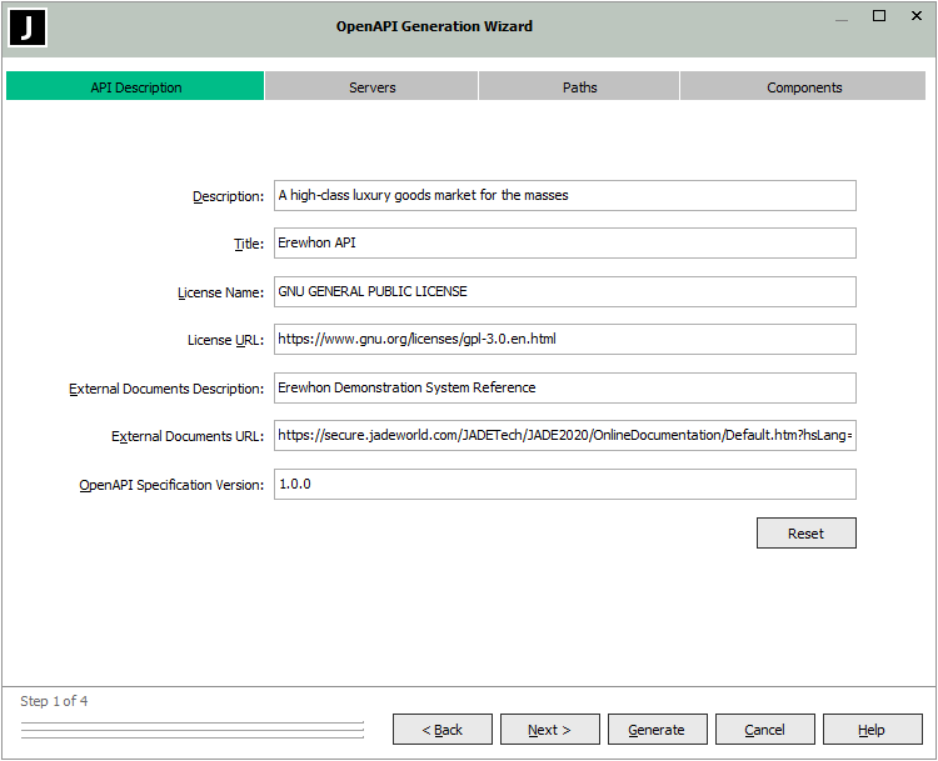The image size is (938, 761).
Task: Click the API Description tab
Action: tap(136, 87)
